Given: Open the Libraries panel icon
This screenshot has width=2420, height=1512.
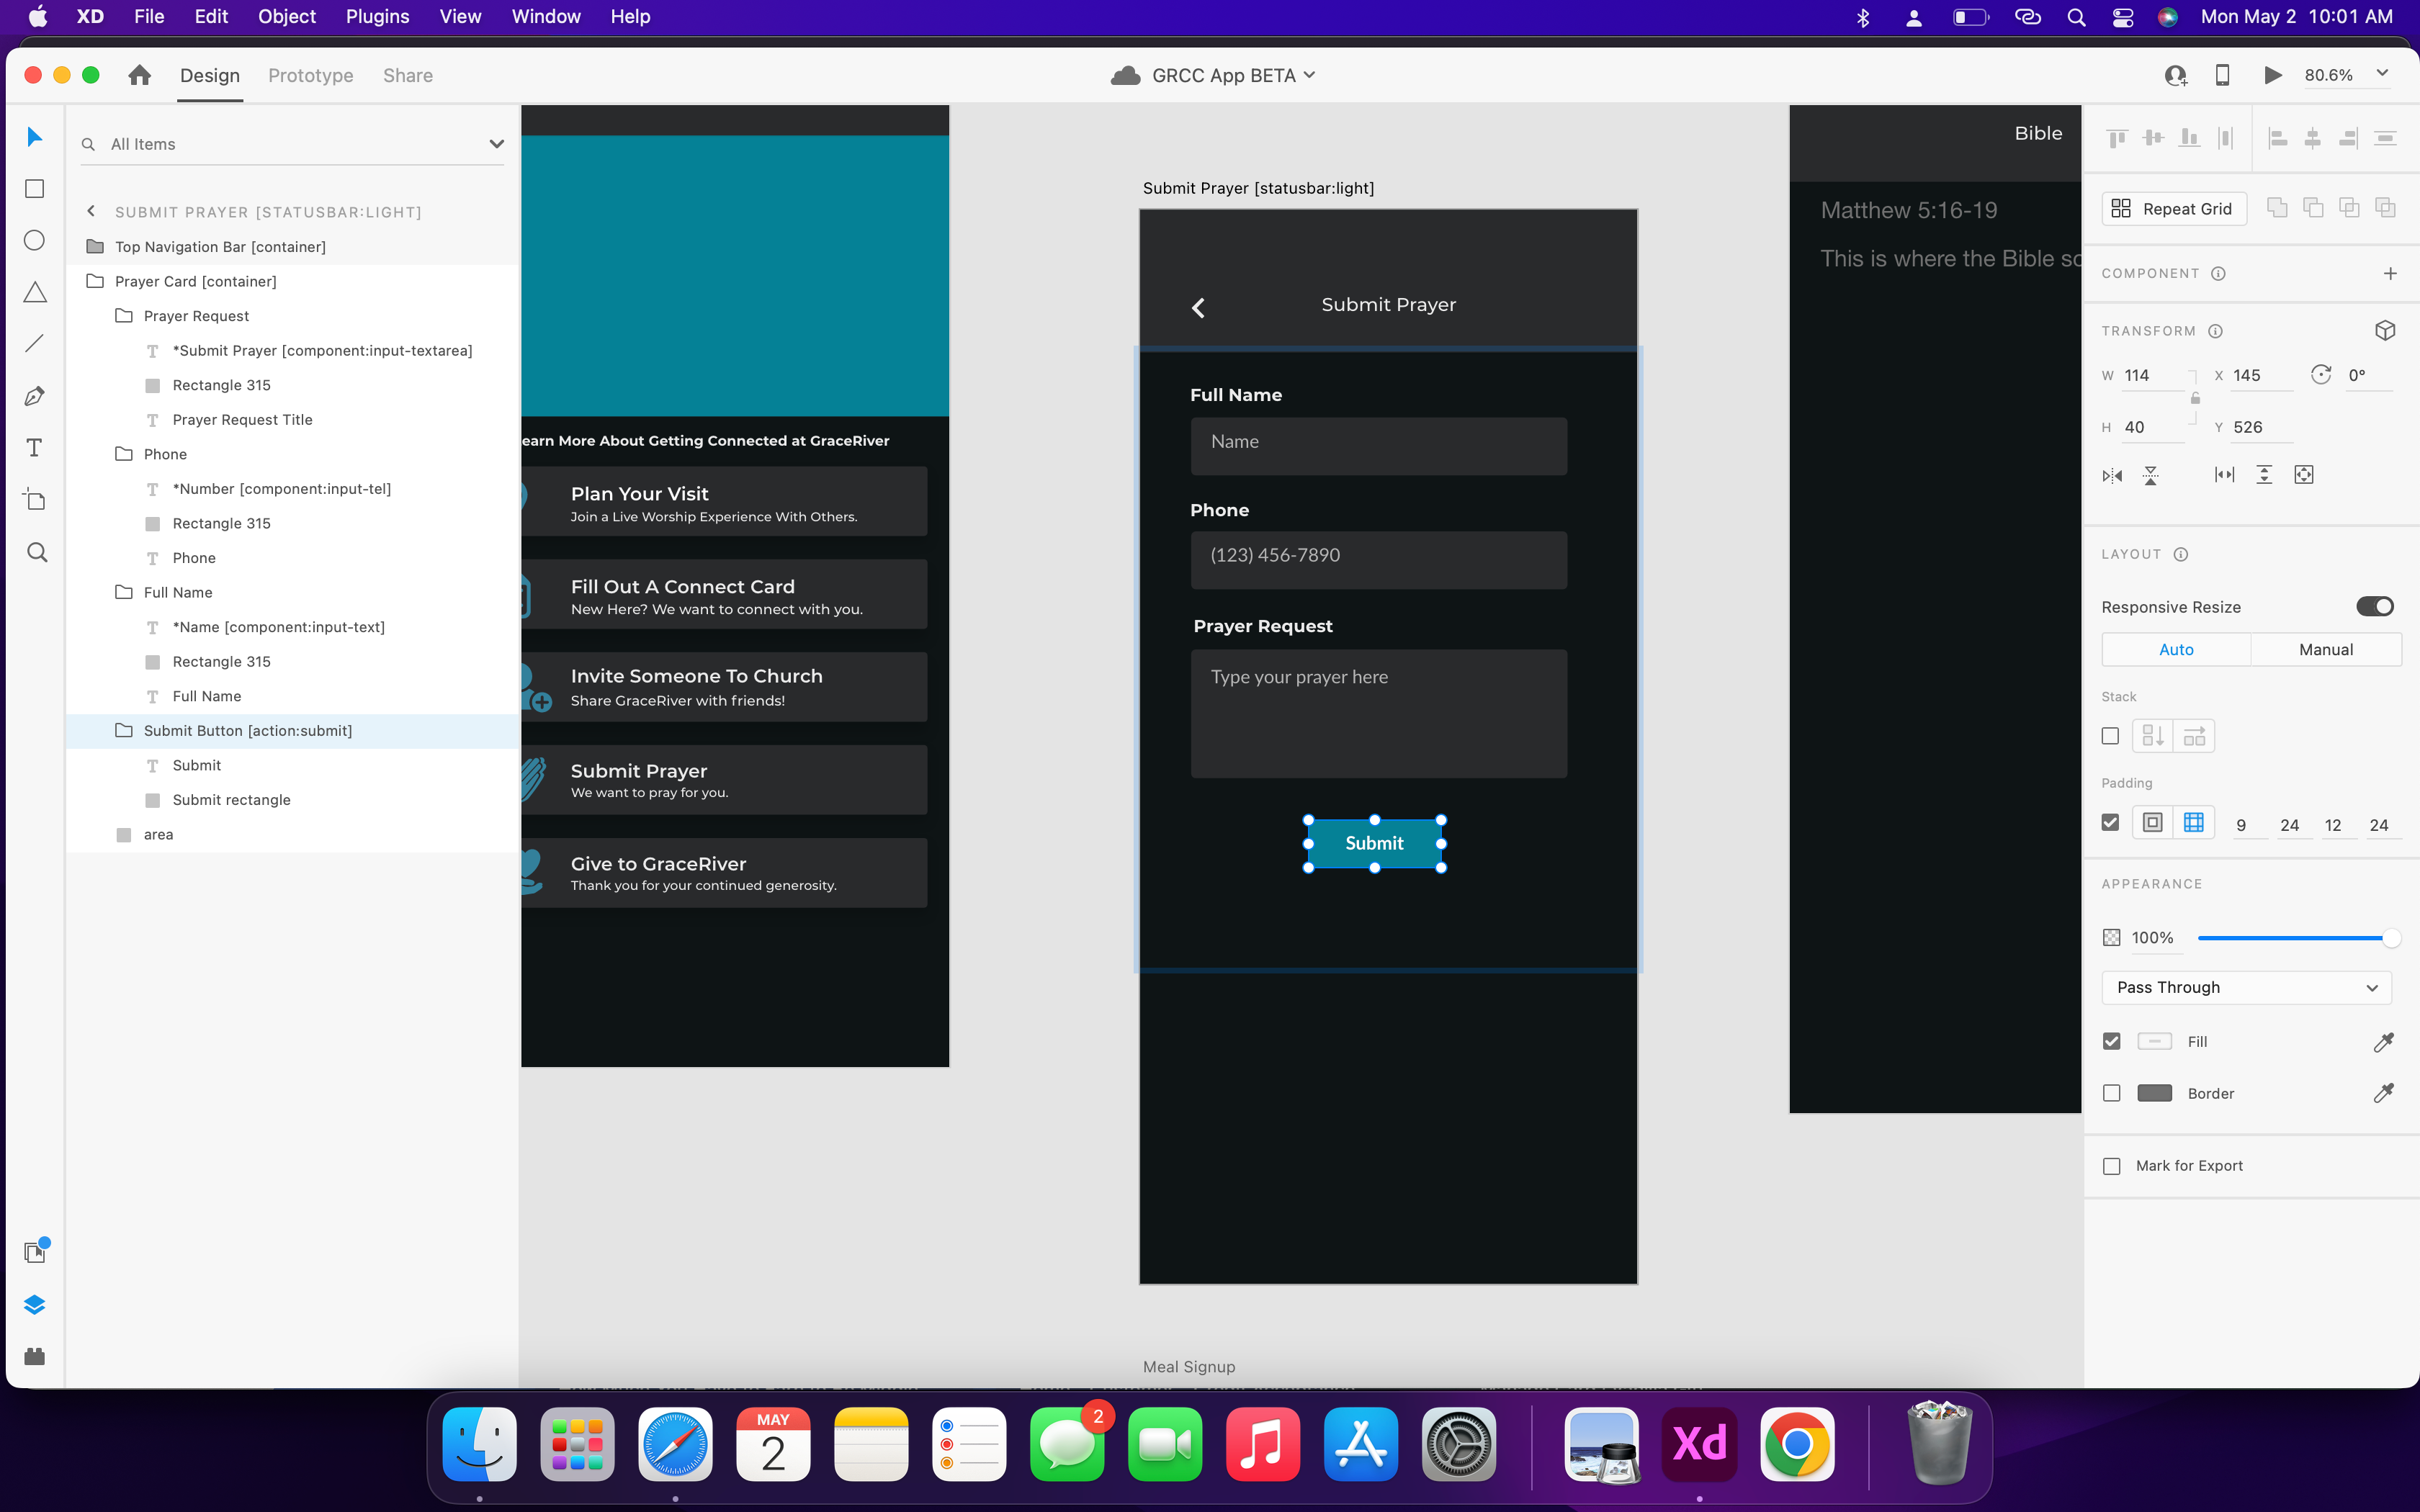Looking at the screenshot, I should coord(35,1251).
